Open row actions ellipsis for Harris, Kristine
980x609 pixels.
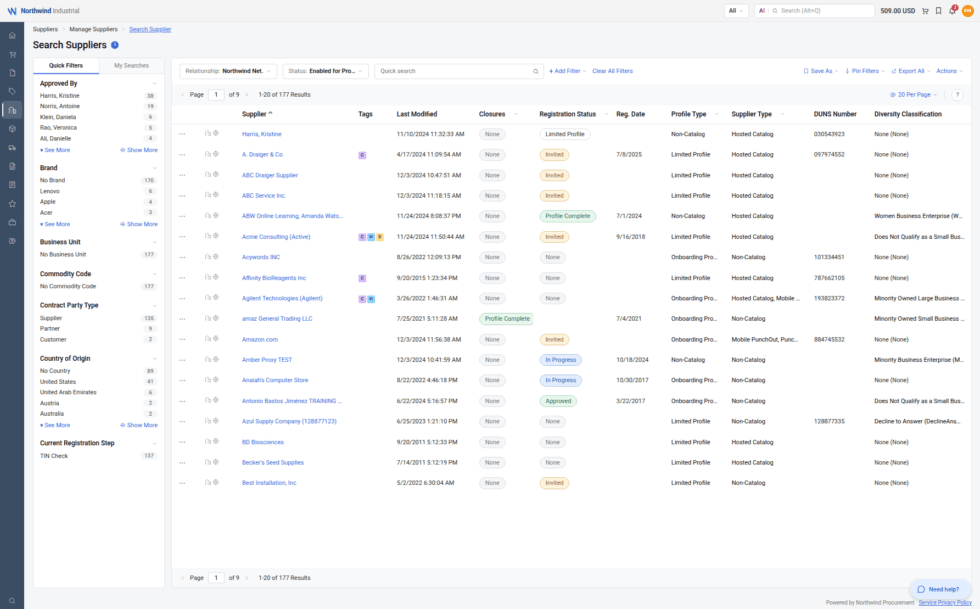point(182,134)
